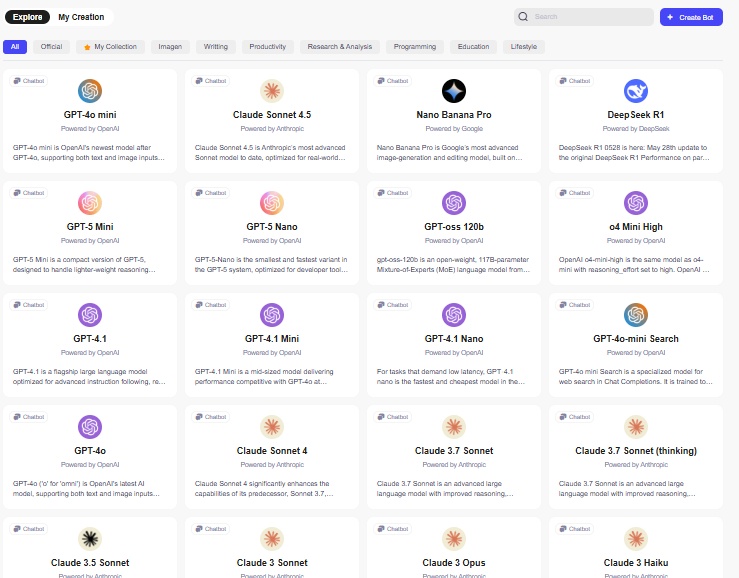Select the Explore tab
The height and width of the screenshot is (578, 739).
(27, 17)
